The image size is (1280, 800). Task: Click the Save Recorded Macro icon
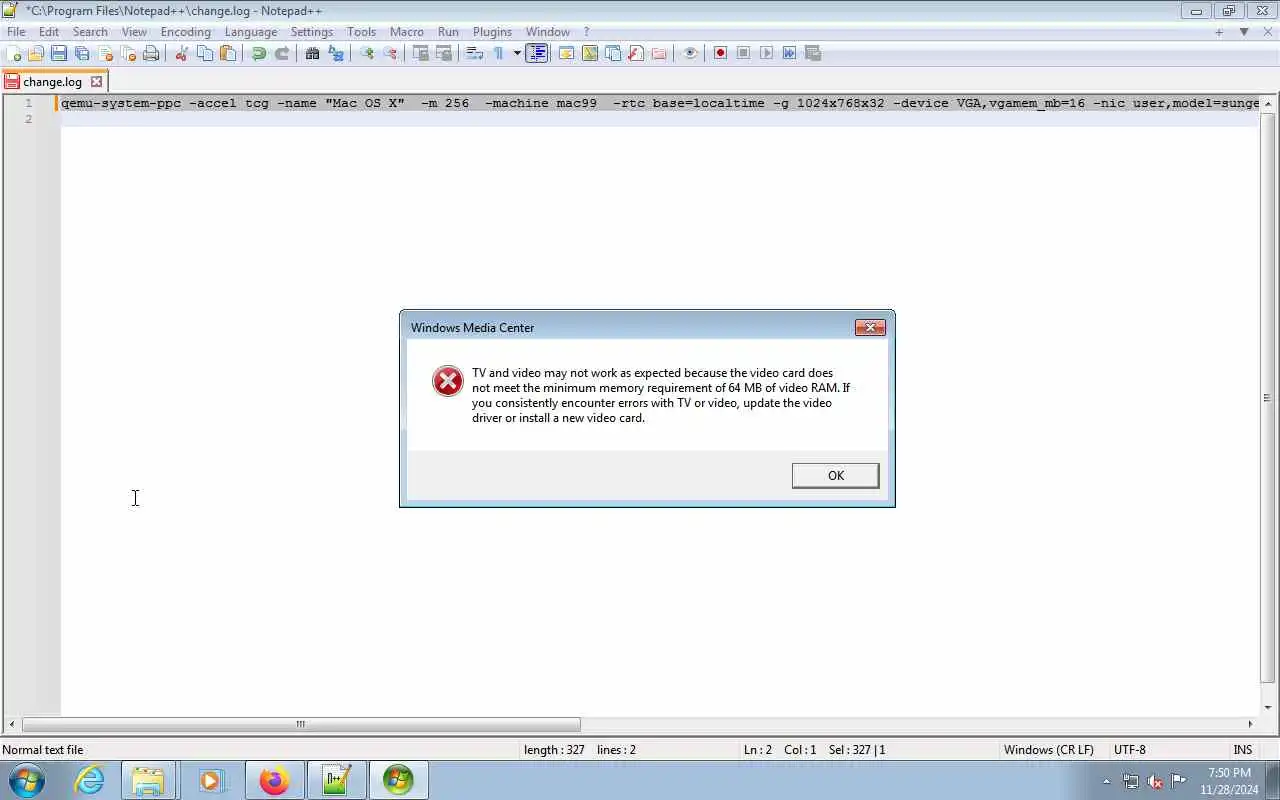(812, 53)
